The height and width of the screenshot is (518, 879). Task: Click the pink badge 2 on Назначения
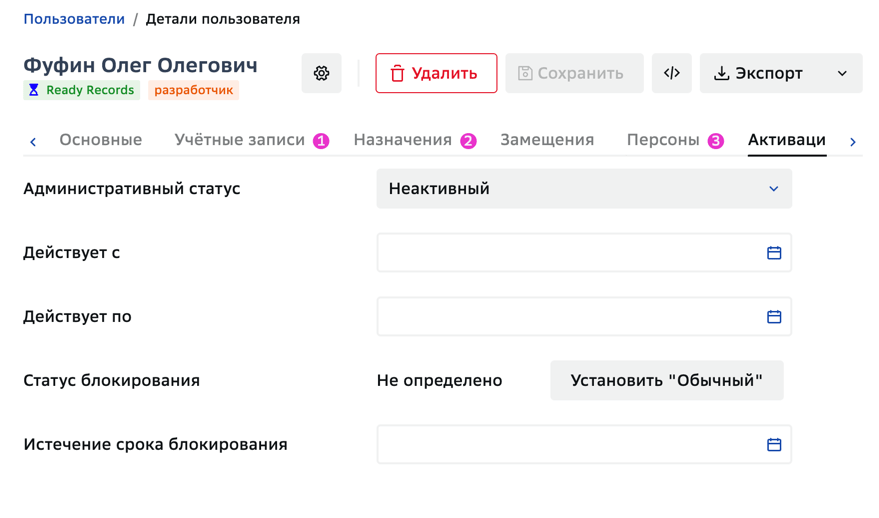click(468, 141)
